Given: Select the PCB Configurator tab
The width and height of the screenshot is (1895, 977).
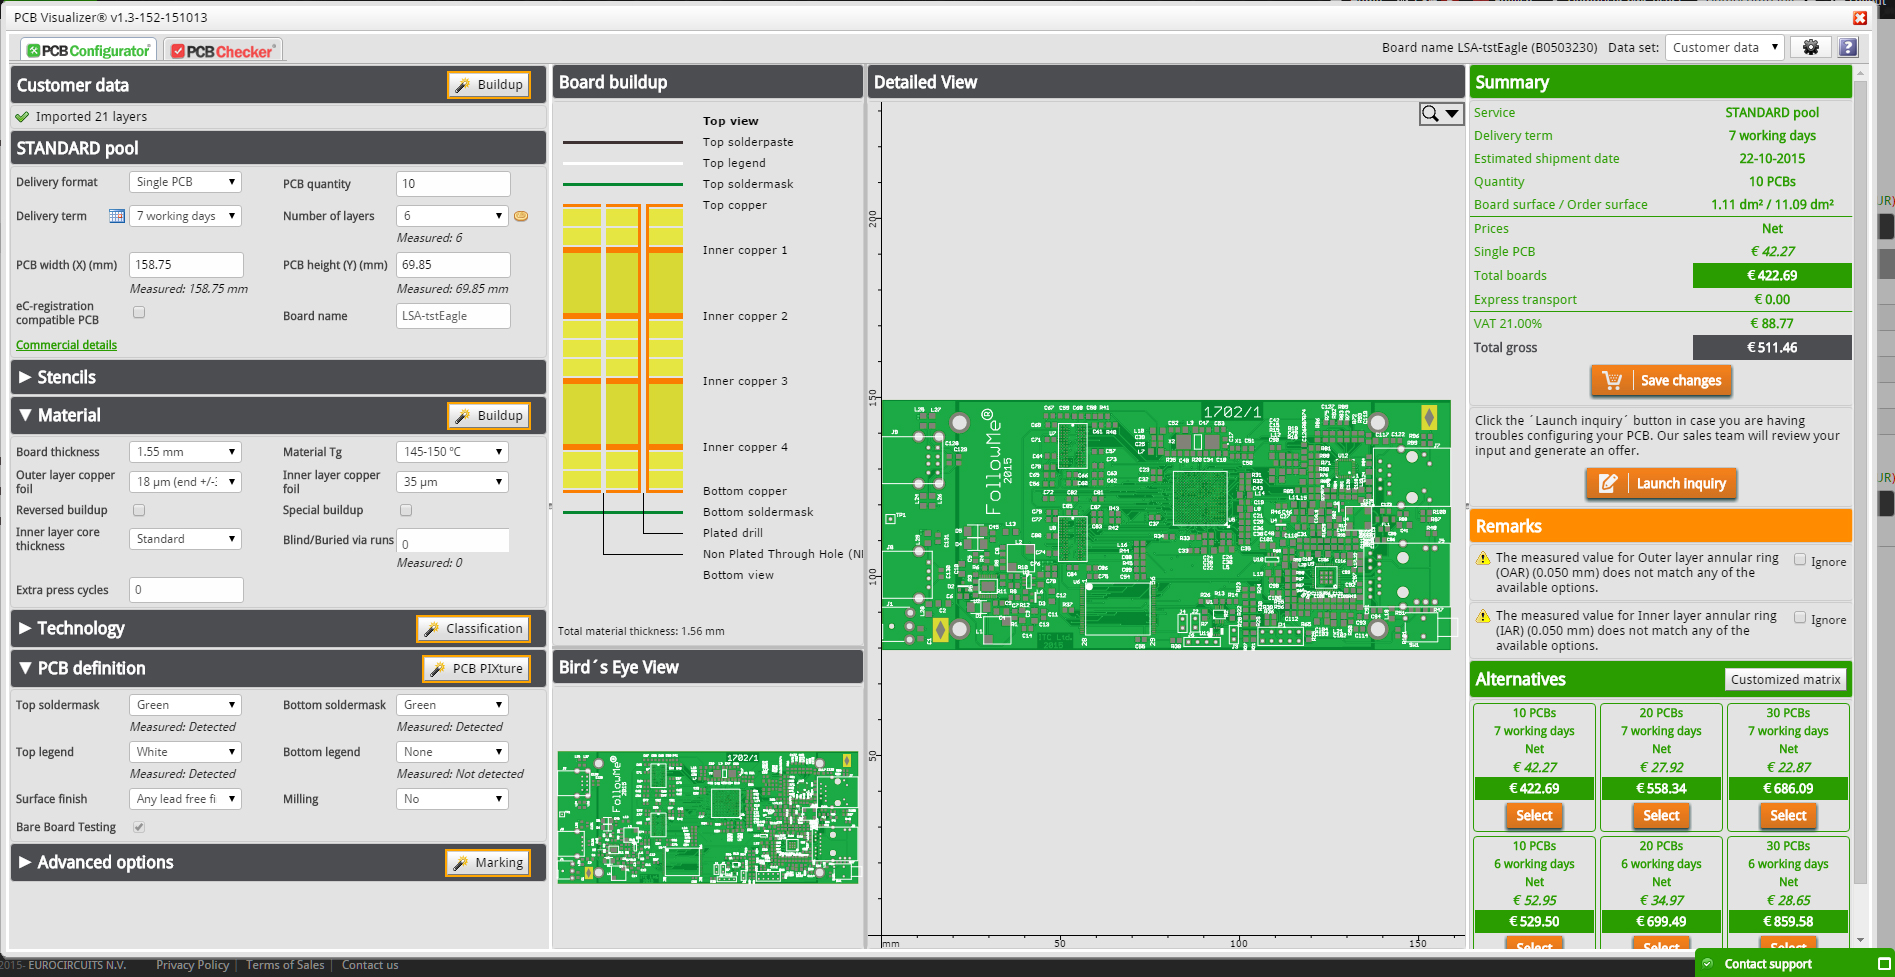Looking at the screenshot, I should tap(87, 48).
